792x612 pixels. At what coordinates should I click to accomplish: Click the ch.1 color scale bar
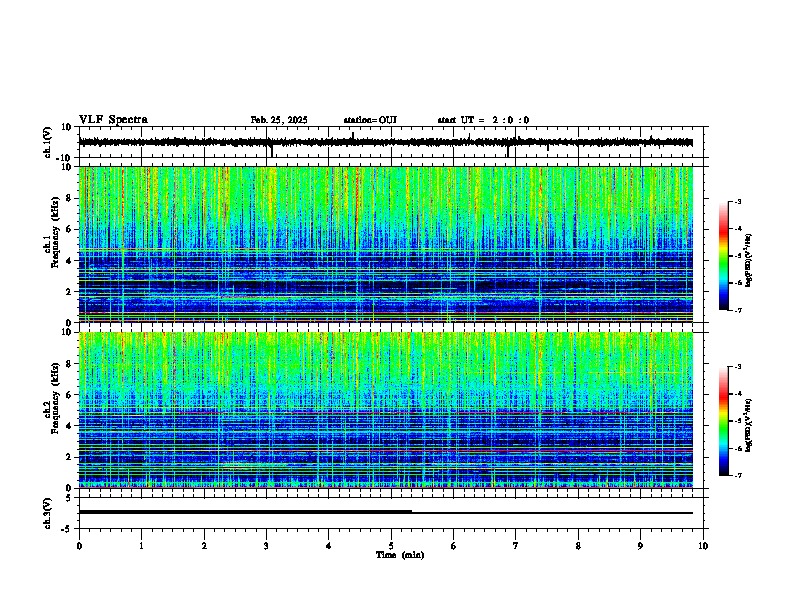[723, 256]
